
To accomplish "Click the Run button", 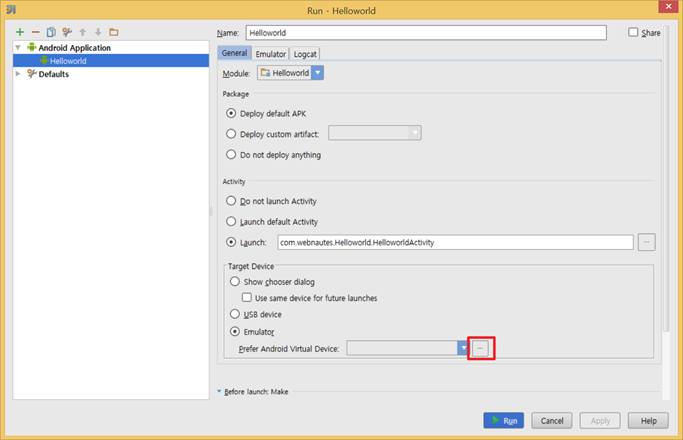I will [504, 420].
